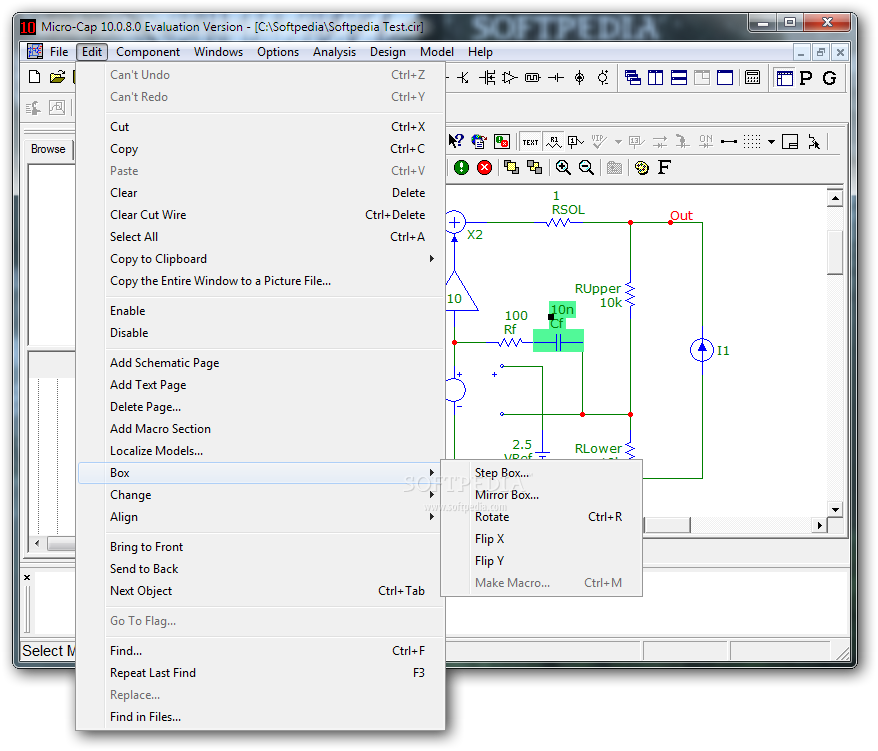The height and width of the screenshot is (751, 878).
Task: Open the Design menu
Action: [387, 52]
